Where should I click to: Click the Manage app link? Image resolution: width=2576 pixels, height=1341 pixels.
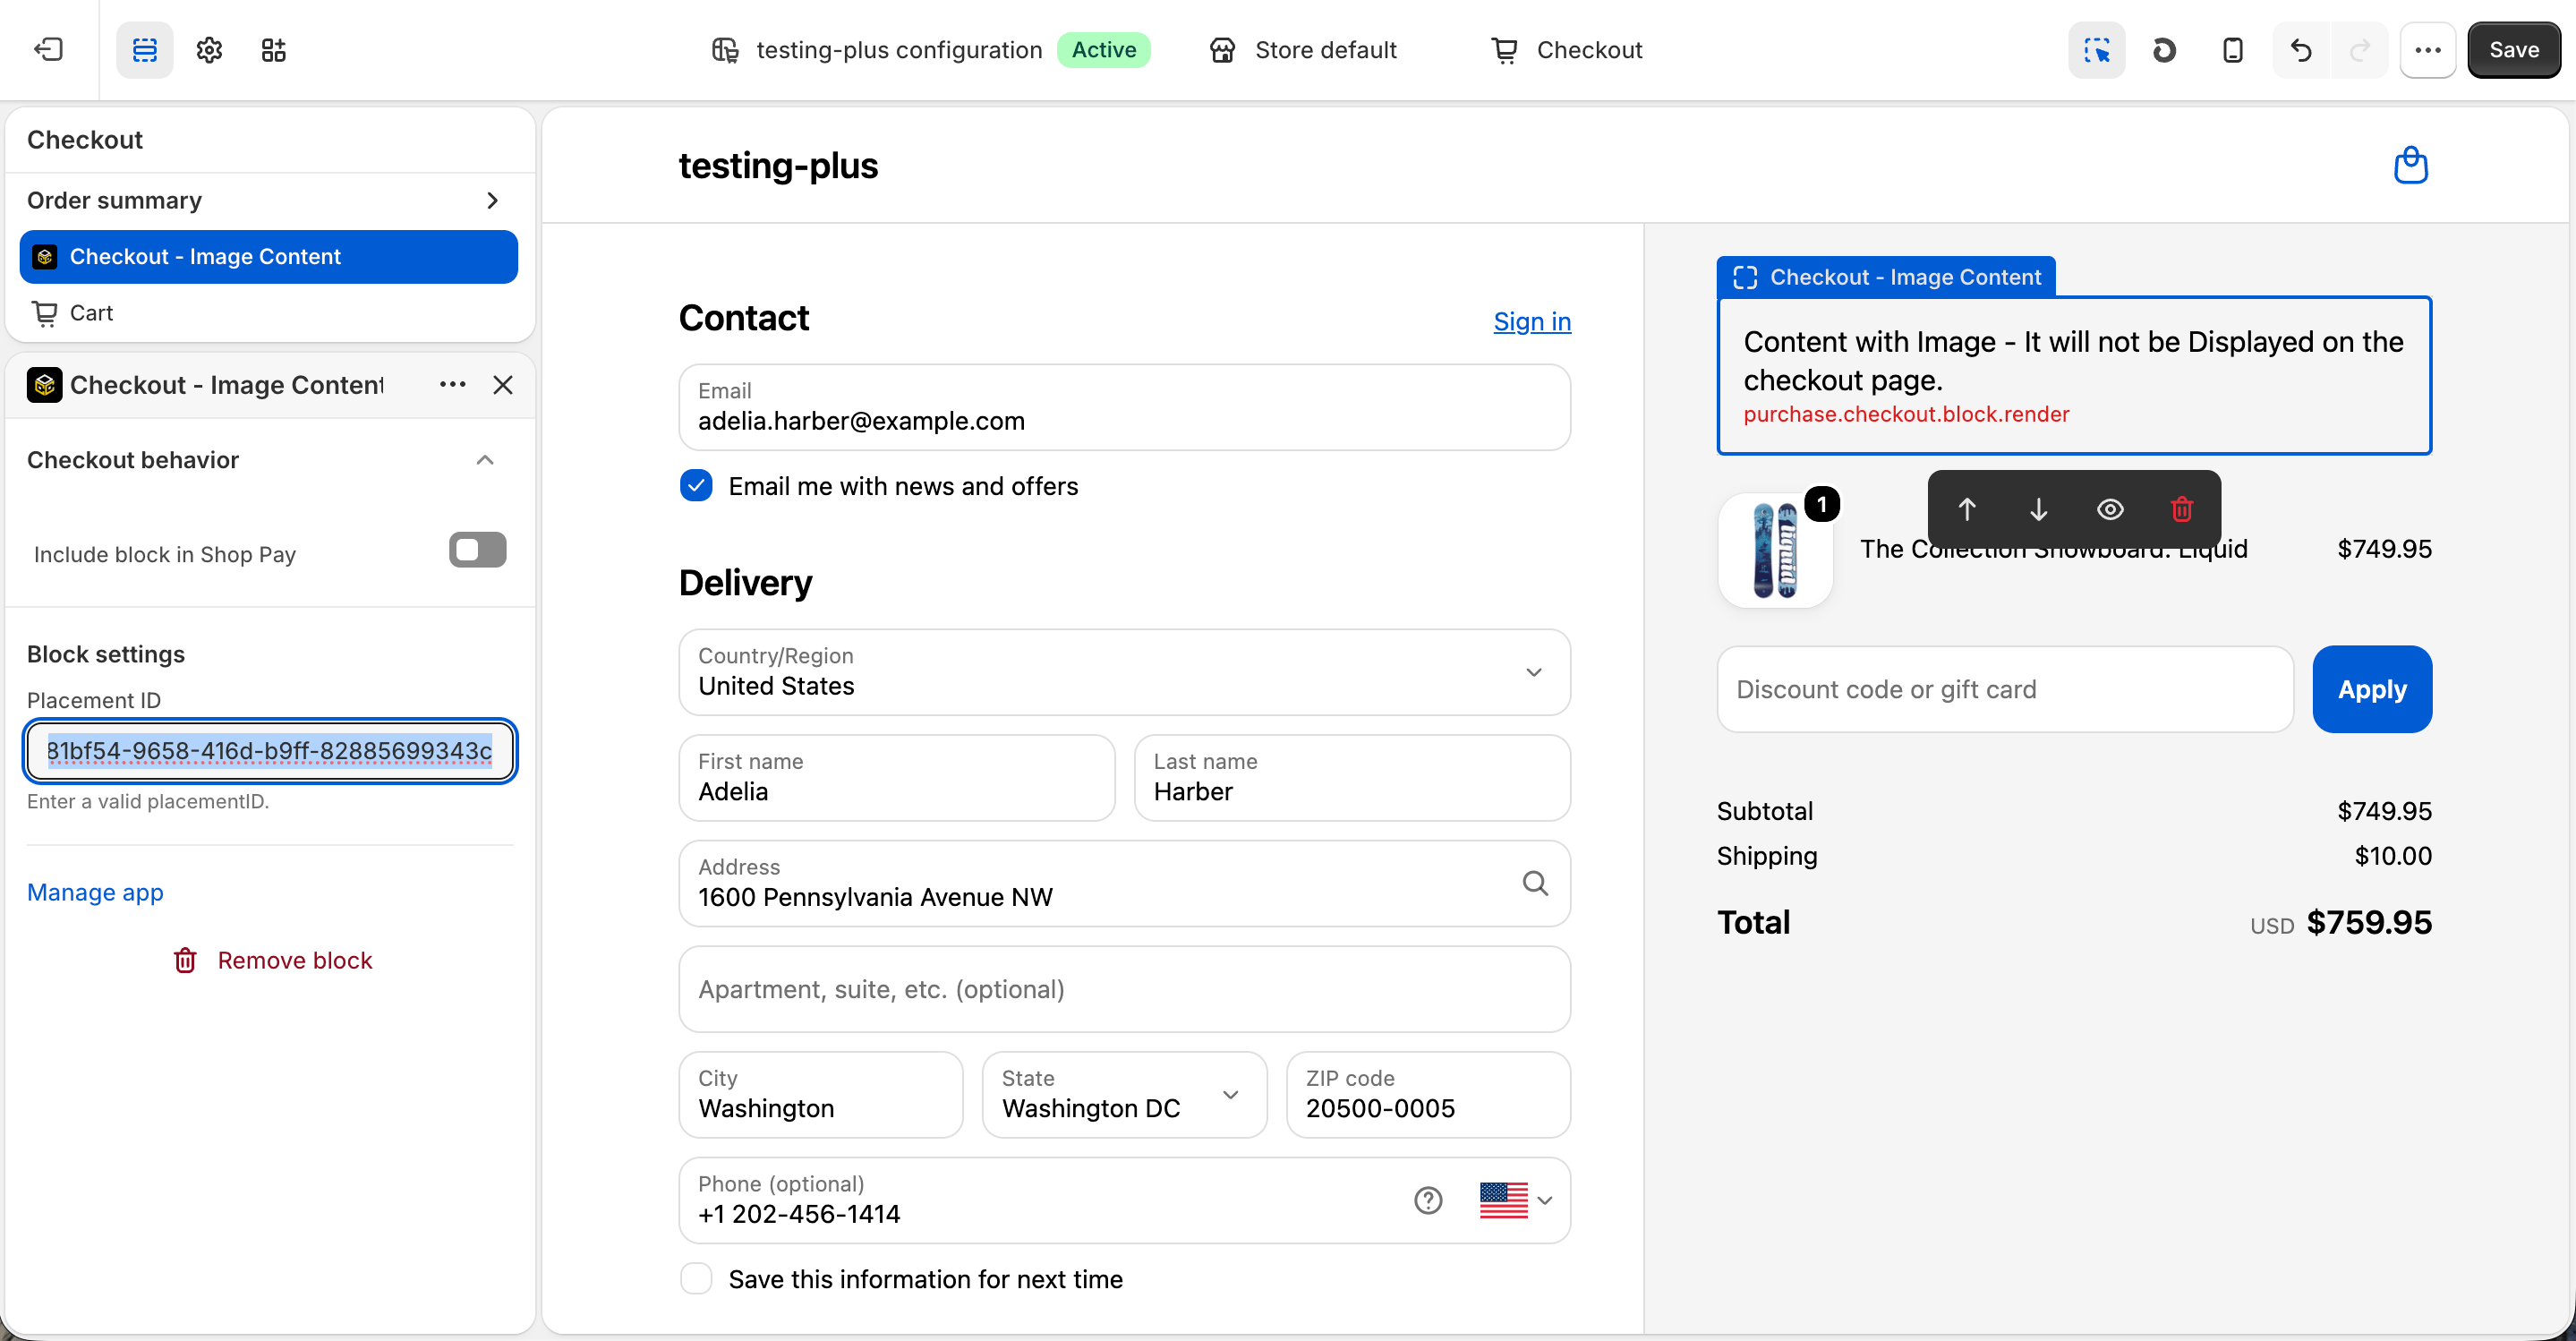coord(95,893)
